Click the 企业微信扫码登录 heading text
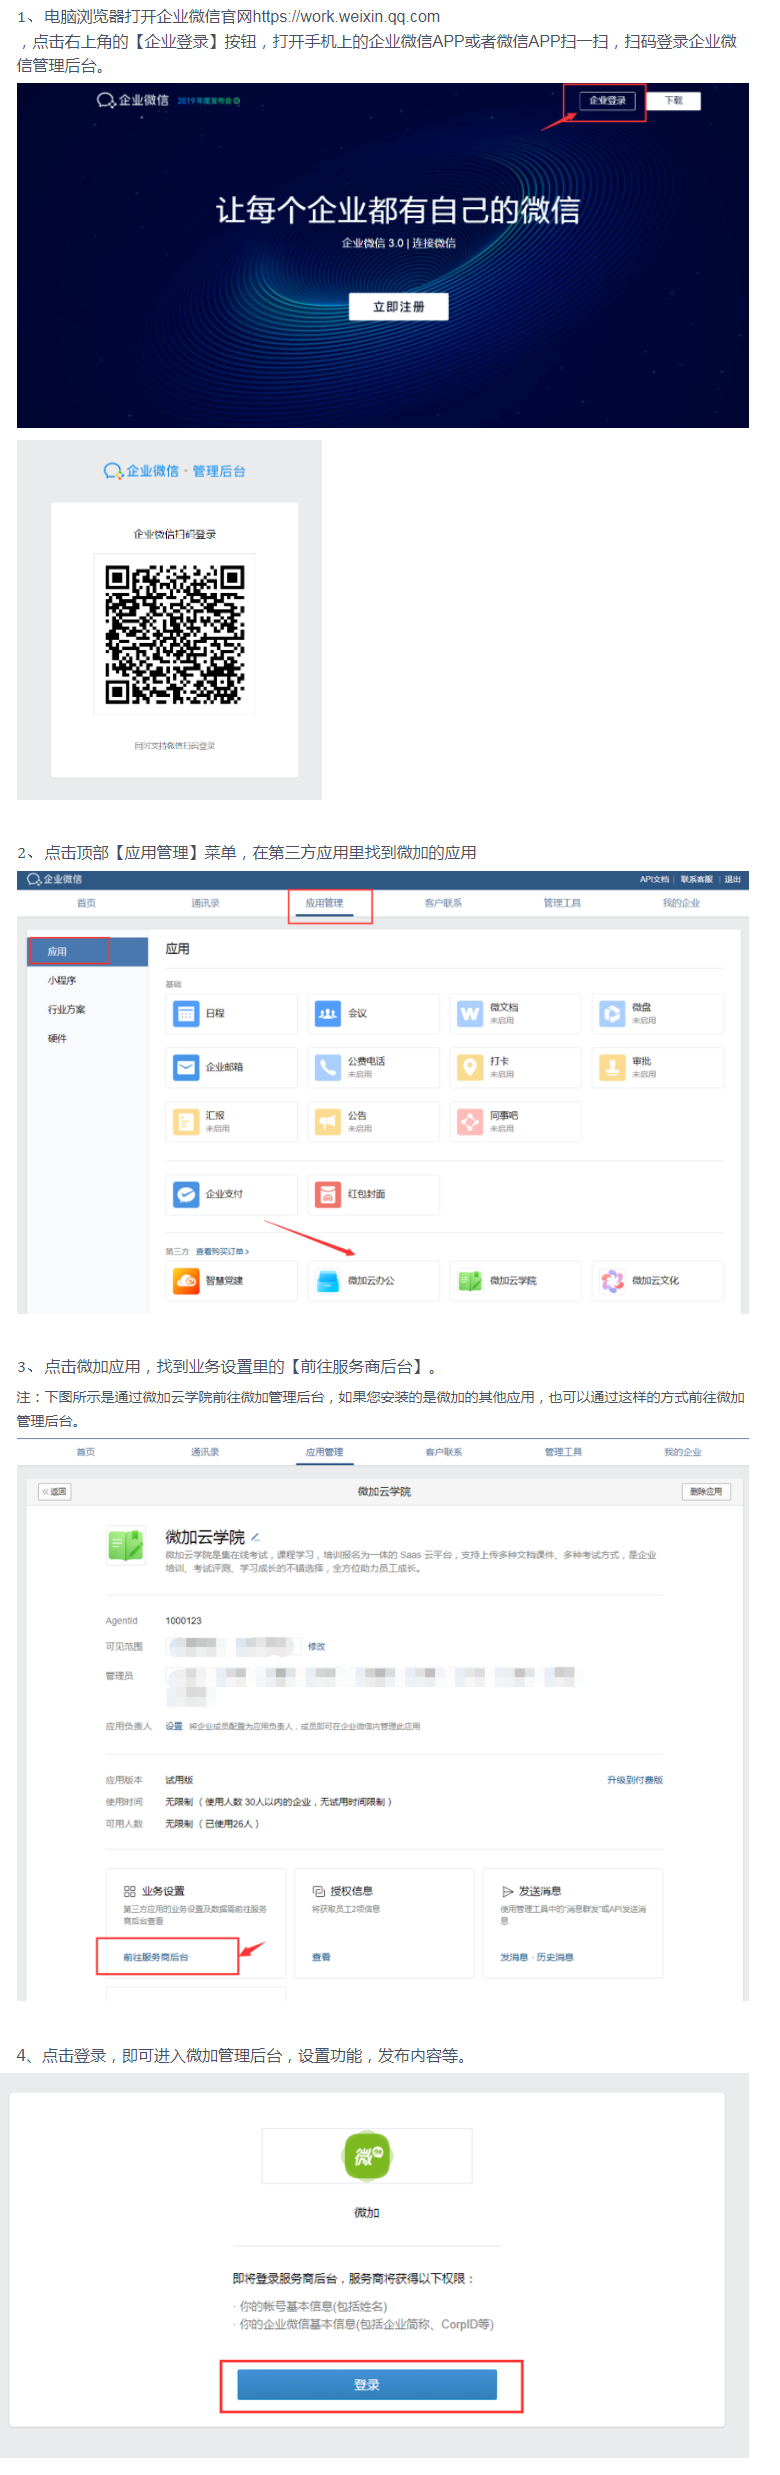The height and width of the screenshot is (2475, 780). [x=175, y=534]
